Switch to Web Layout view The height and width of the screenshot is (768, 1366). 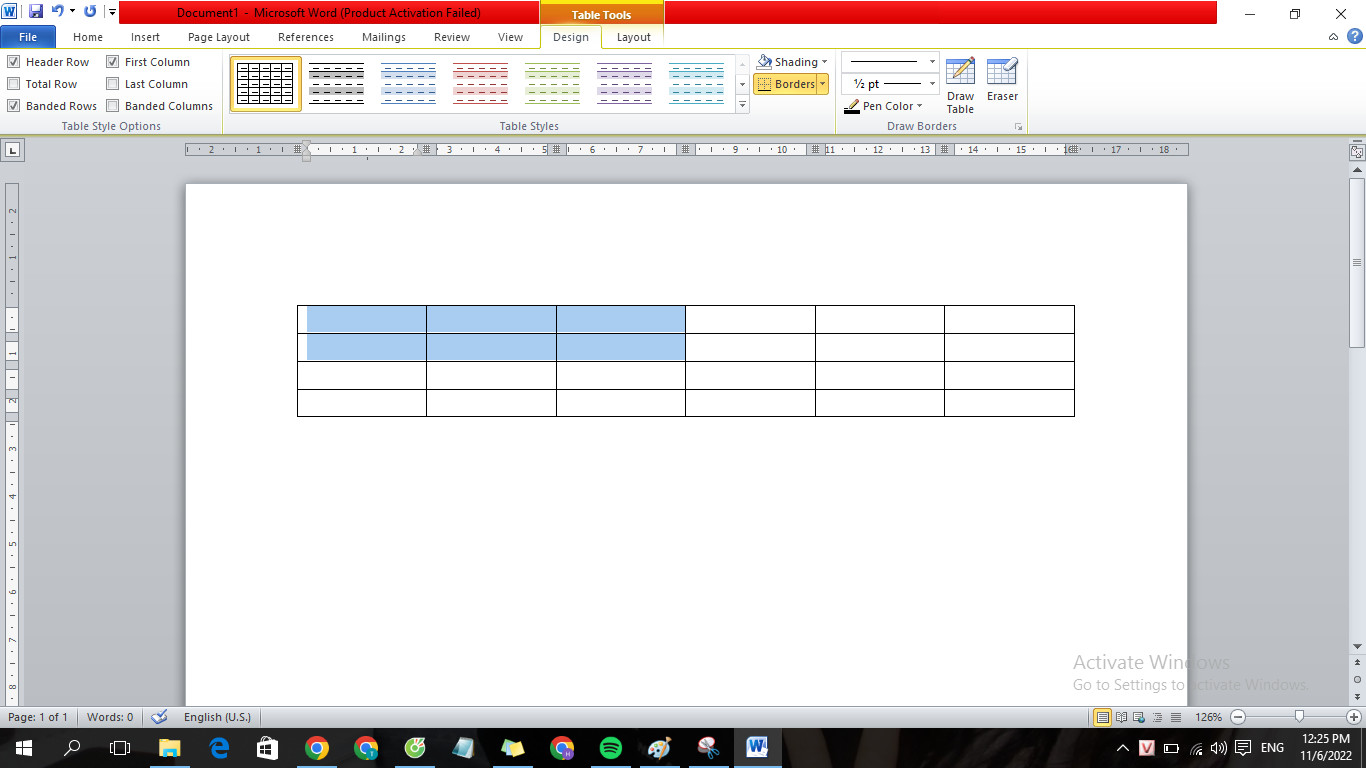tap(1138, 717)
